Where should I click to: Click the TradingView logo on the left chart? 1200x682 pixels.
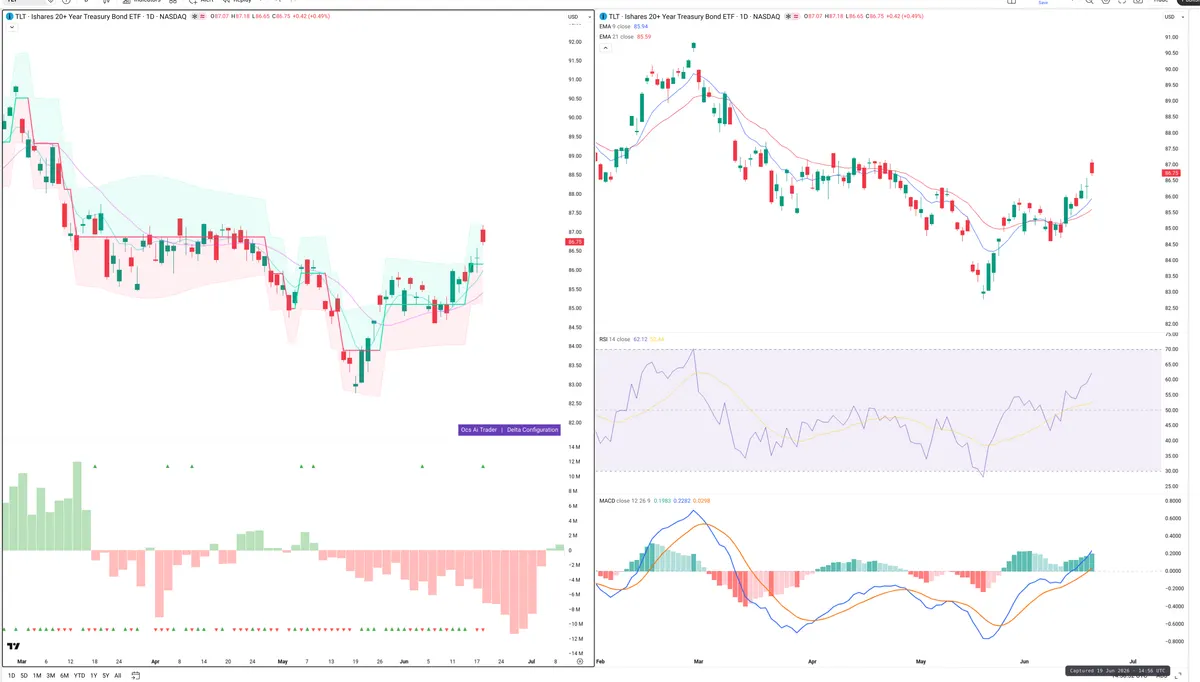[x=13, y=646]
